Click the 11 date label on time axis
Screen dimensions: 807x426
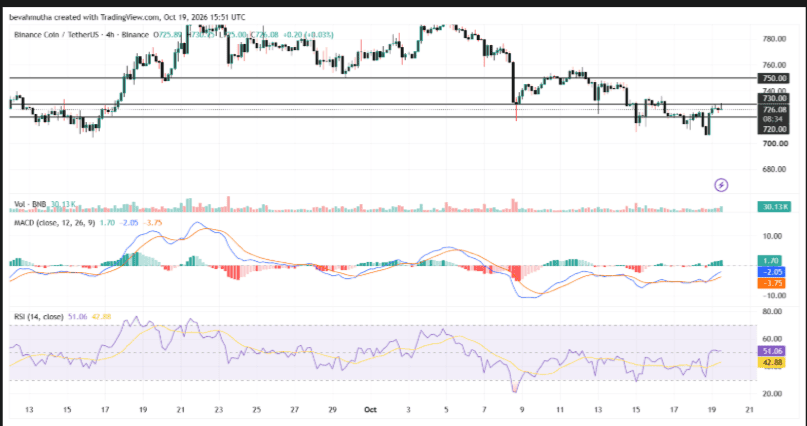click(x=560, y=410)
